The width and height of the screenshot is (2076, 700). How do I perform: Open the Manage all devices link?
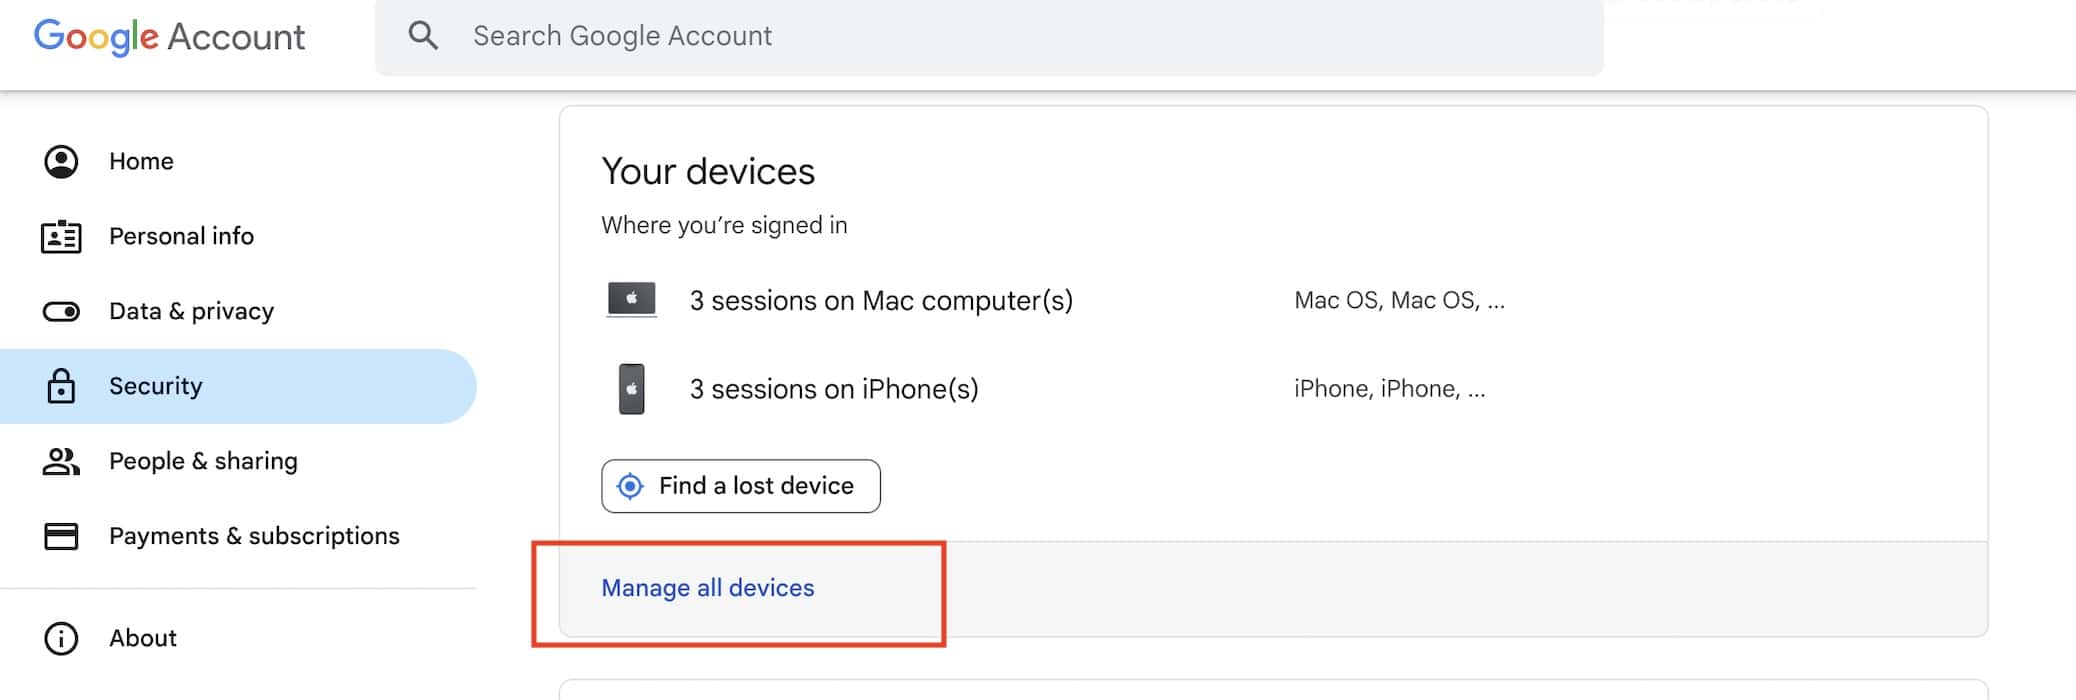tap(708, 588)
